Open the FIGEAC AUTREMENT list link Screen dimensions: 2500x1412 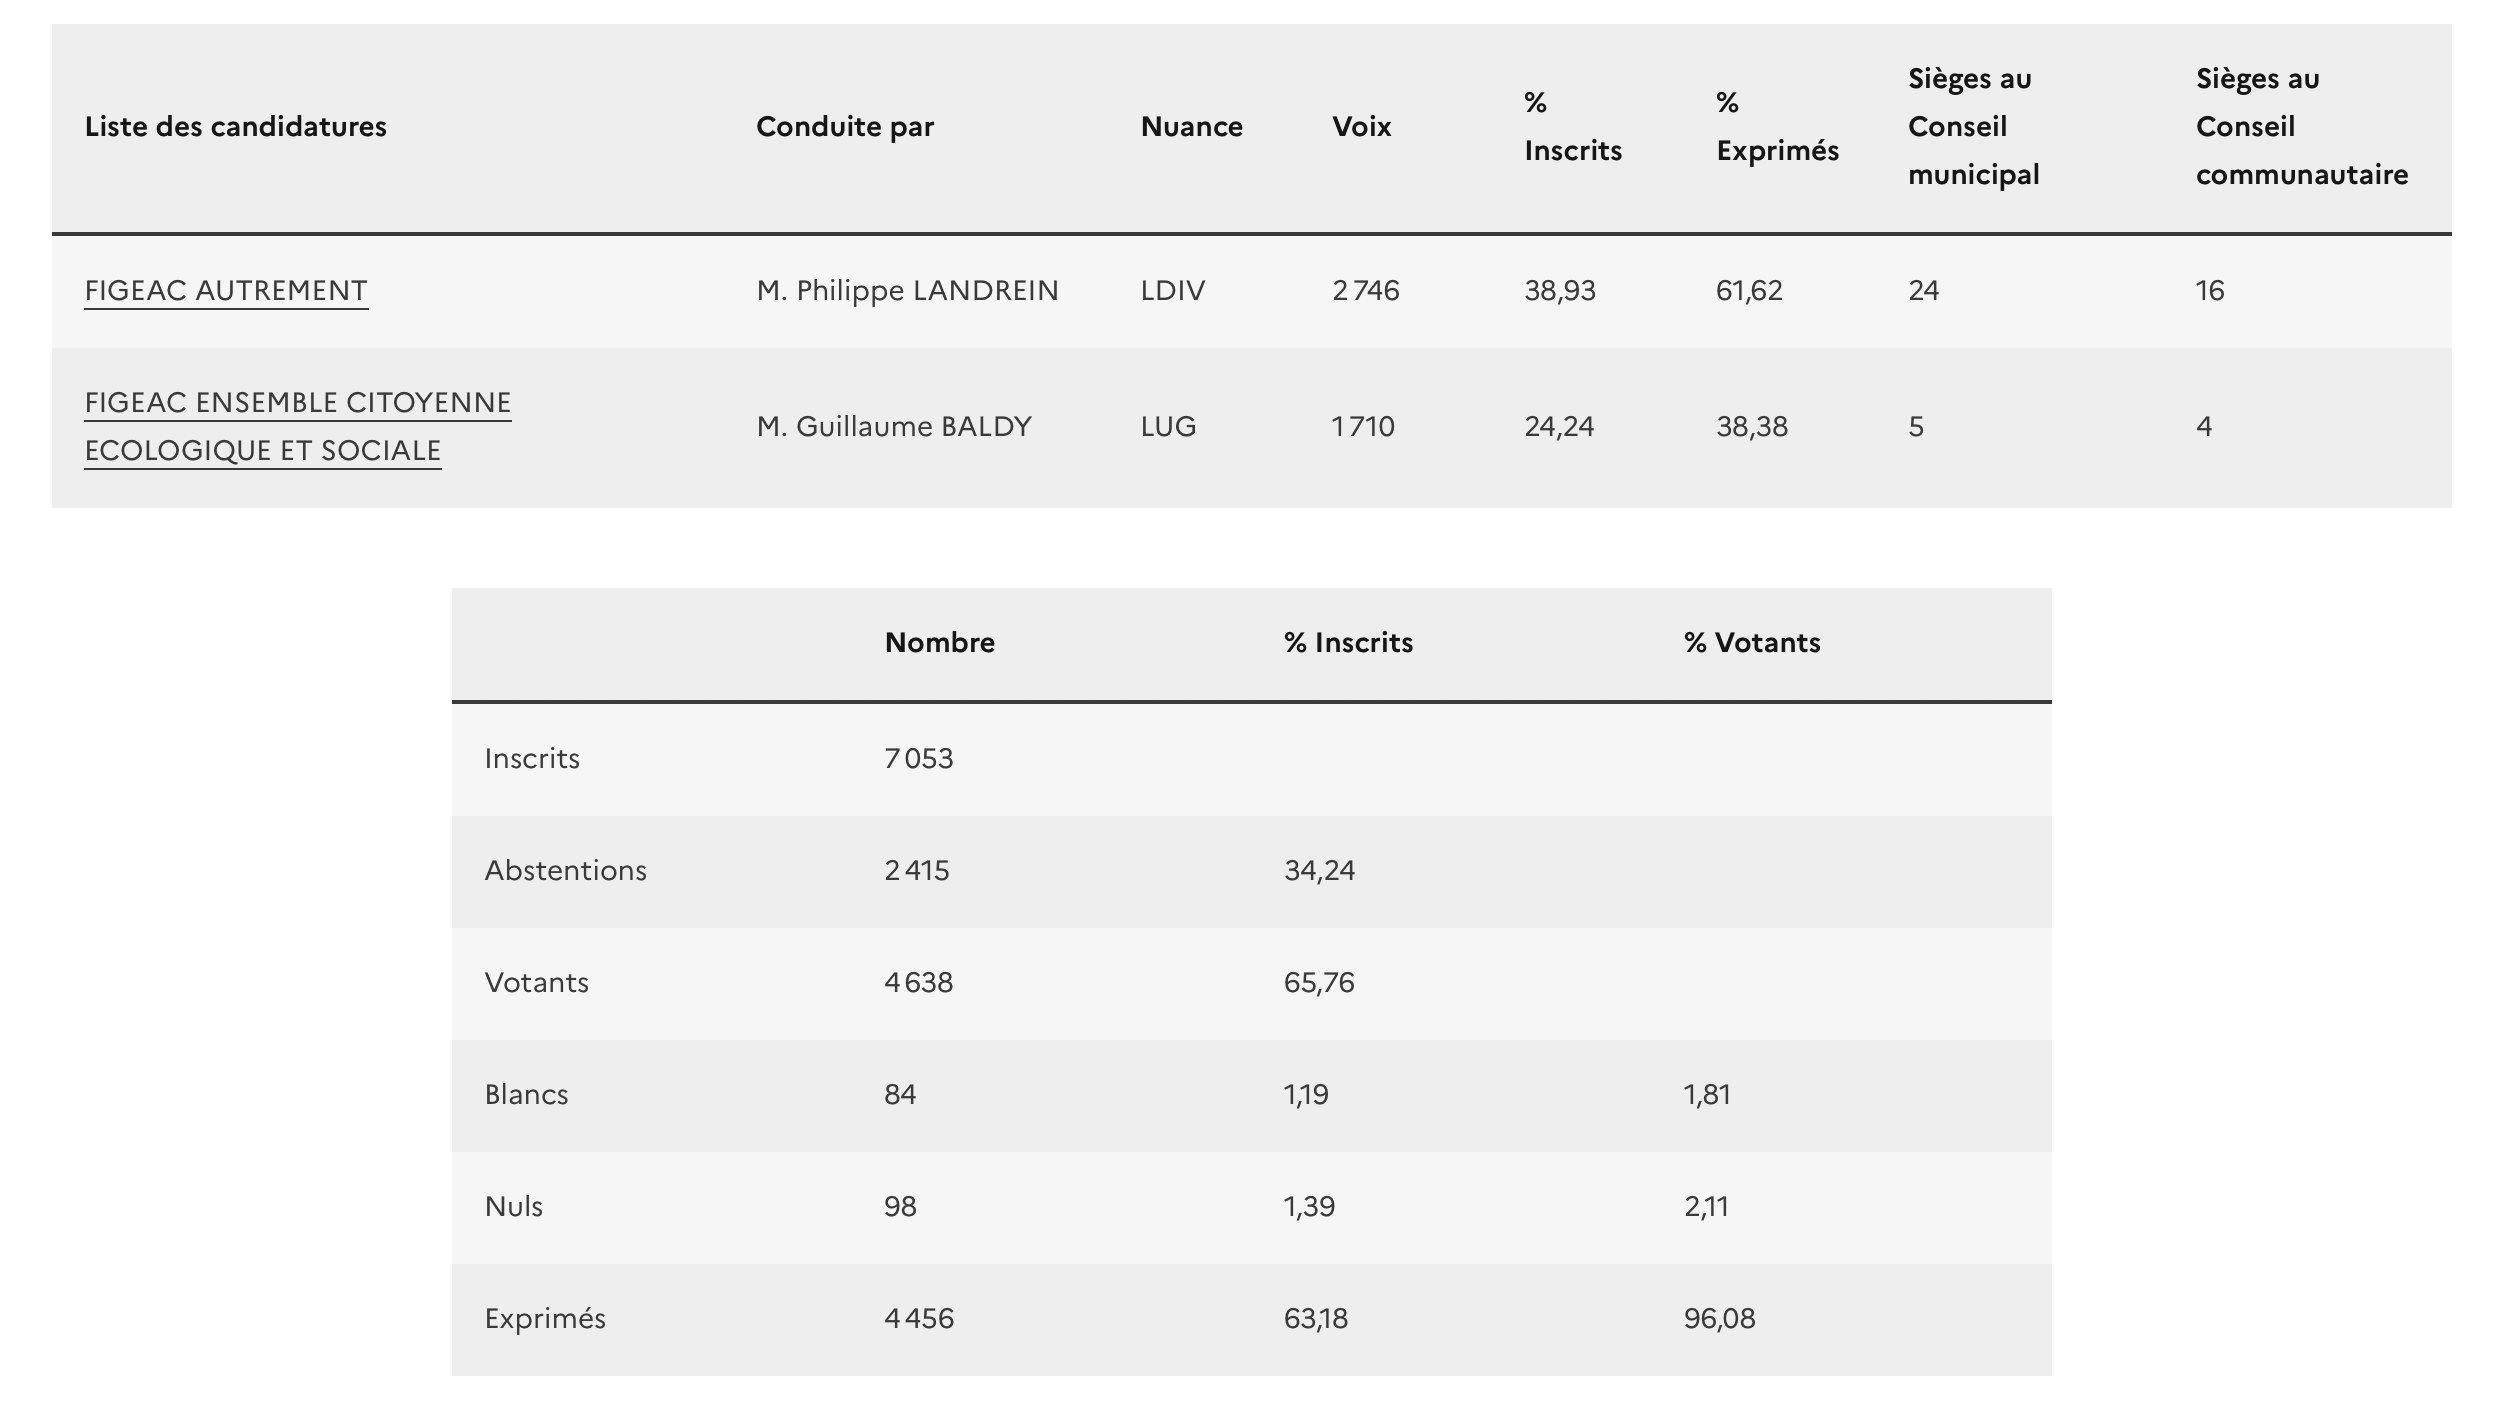pos(226,290)
